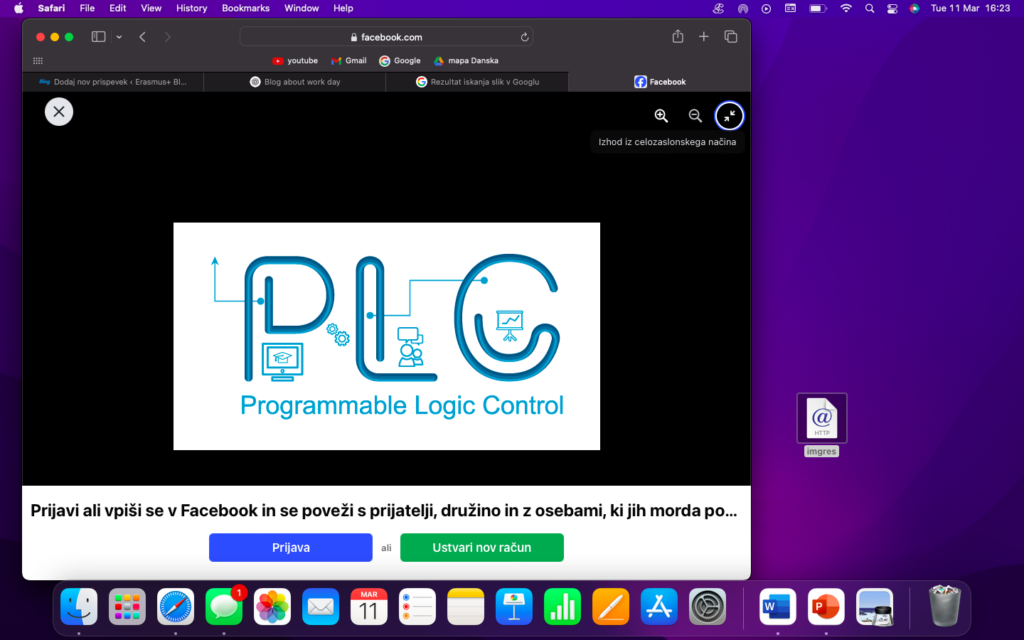Go back to the previous page
Screen dimensions: 1024x640
click(x=142, y=37)
